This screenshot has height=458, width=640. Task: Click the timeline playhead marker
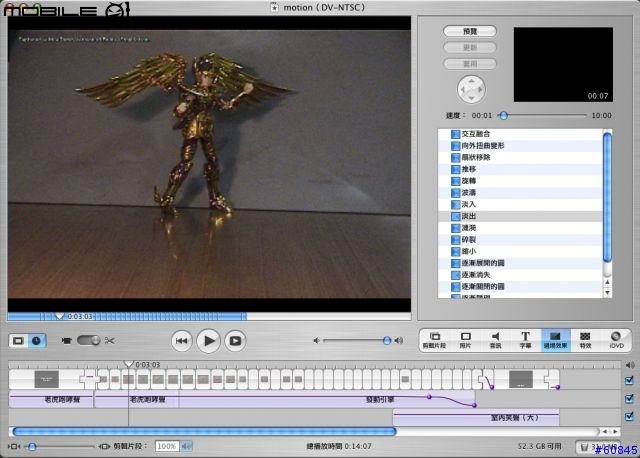(x=129, y=364)
